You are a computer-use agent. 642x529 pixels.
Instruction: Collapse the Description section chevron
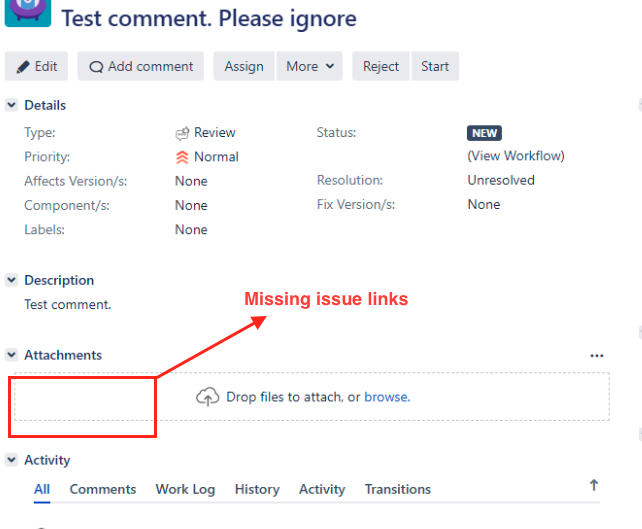[x=11, y=280]
